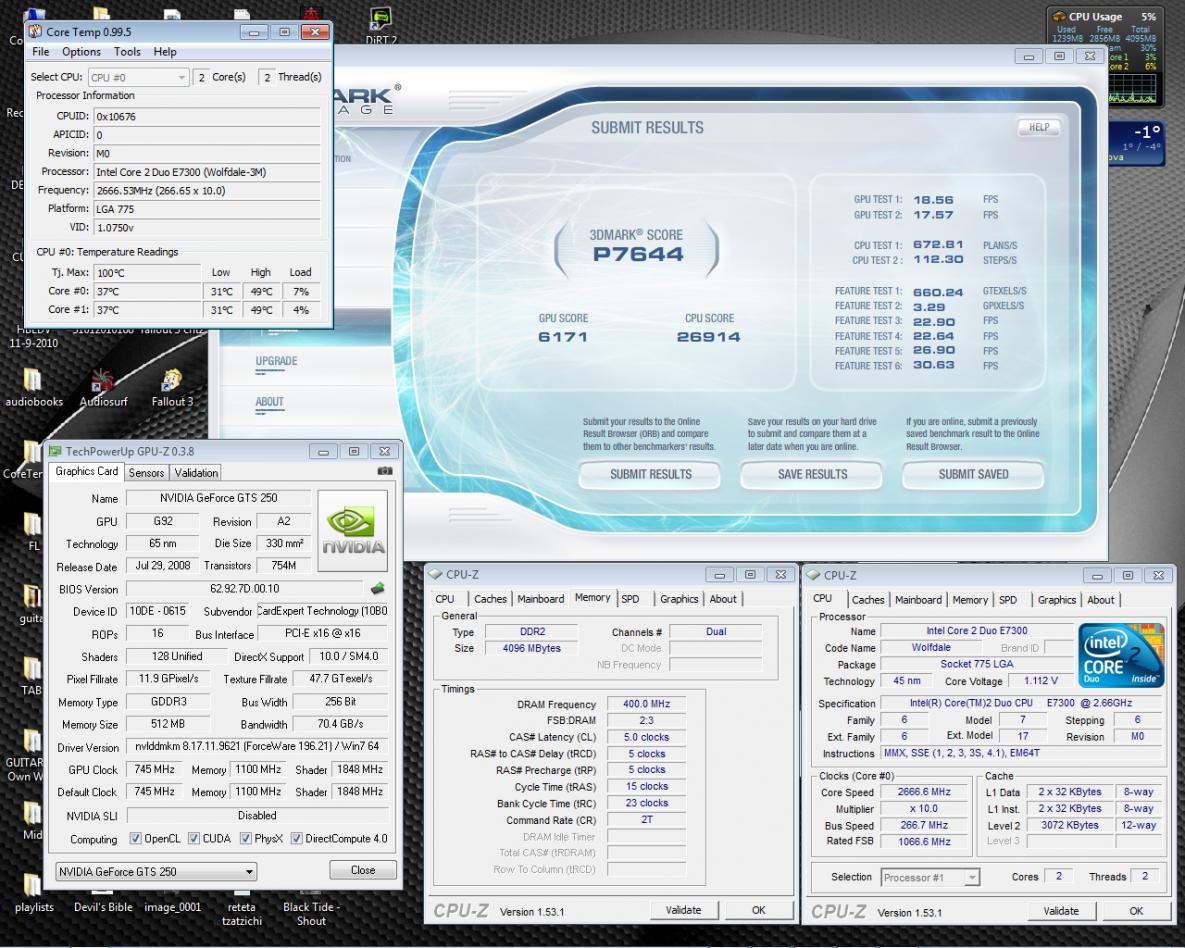Open the Processor #1 selection dropdown
This screenshot has width=1185, height=948.
click(930, 878)
